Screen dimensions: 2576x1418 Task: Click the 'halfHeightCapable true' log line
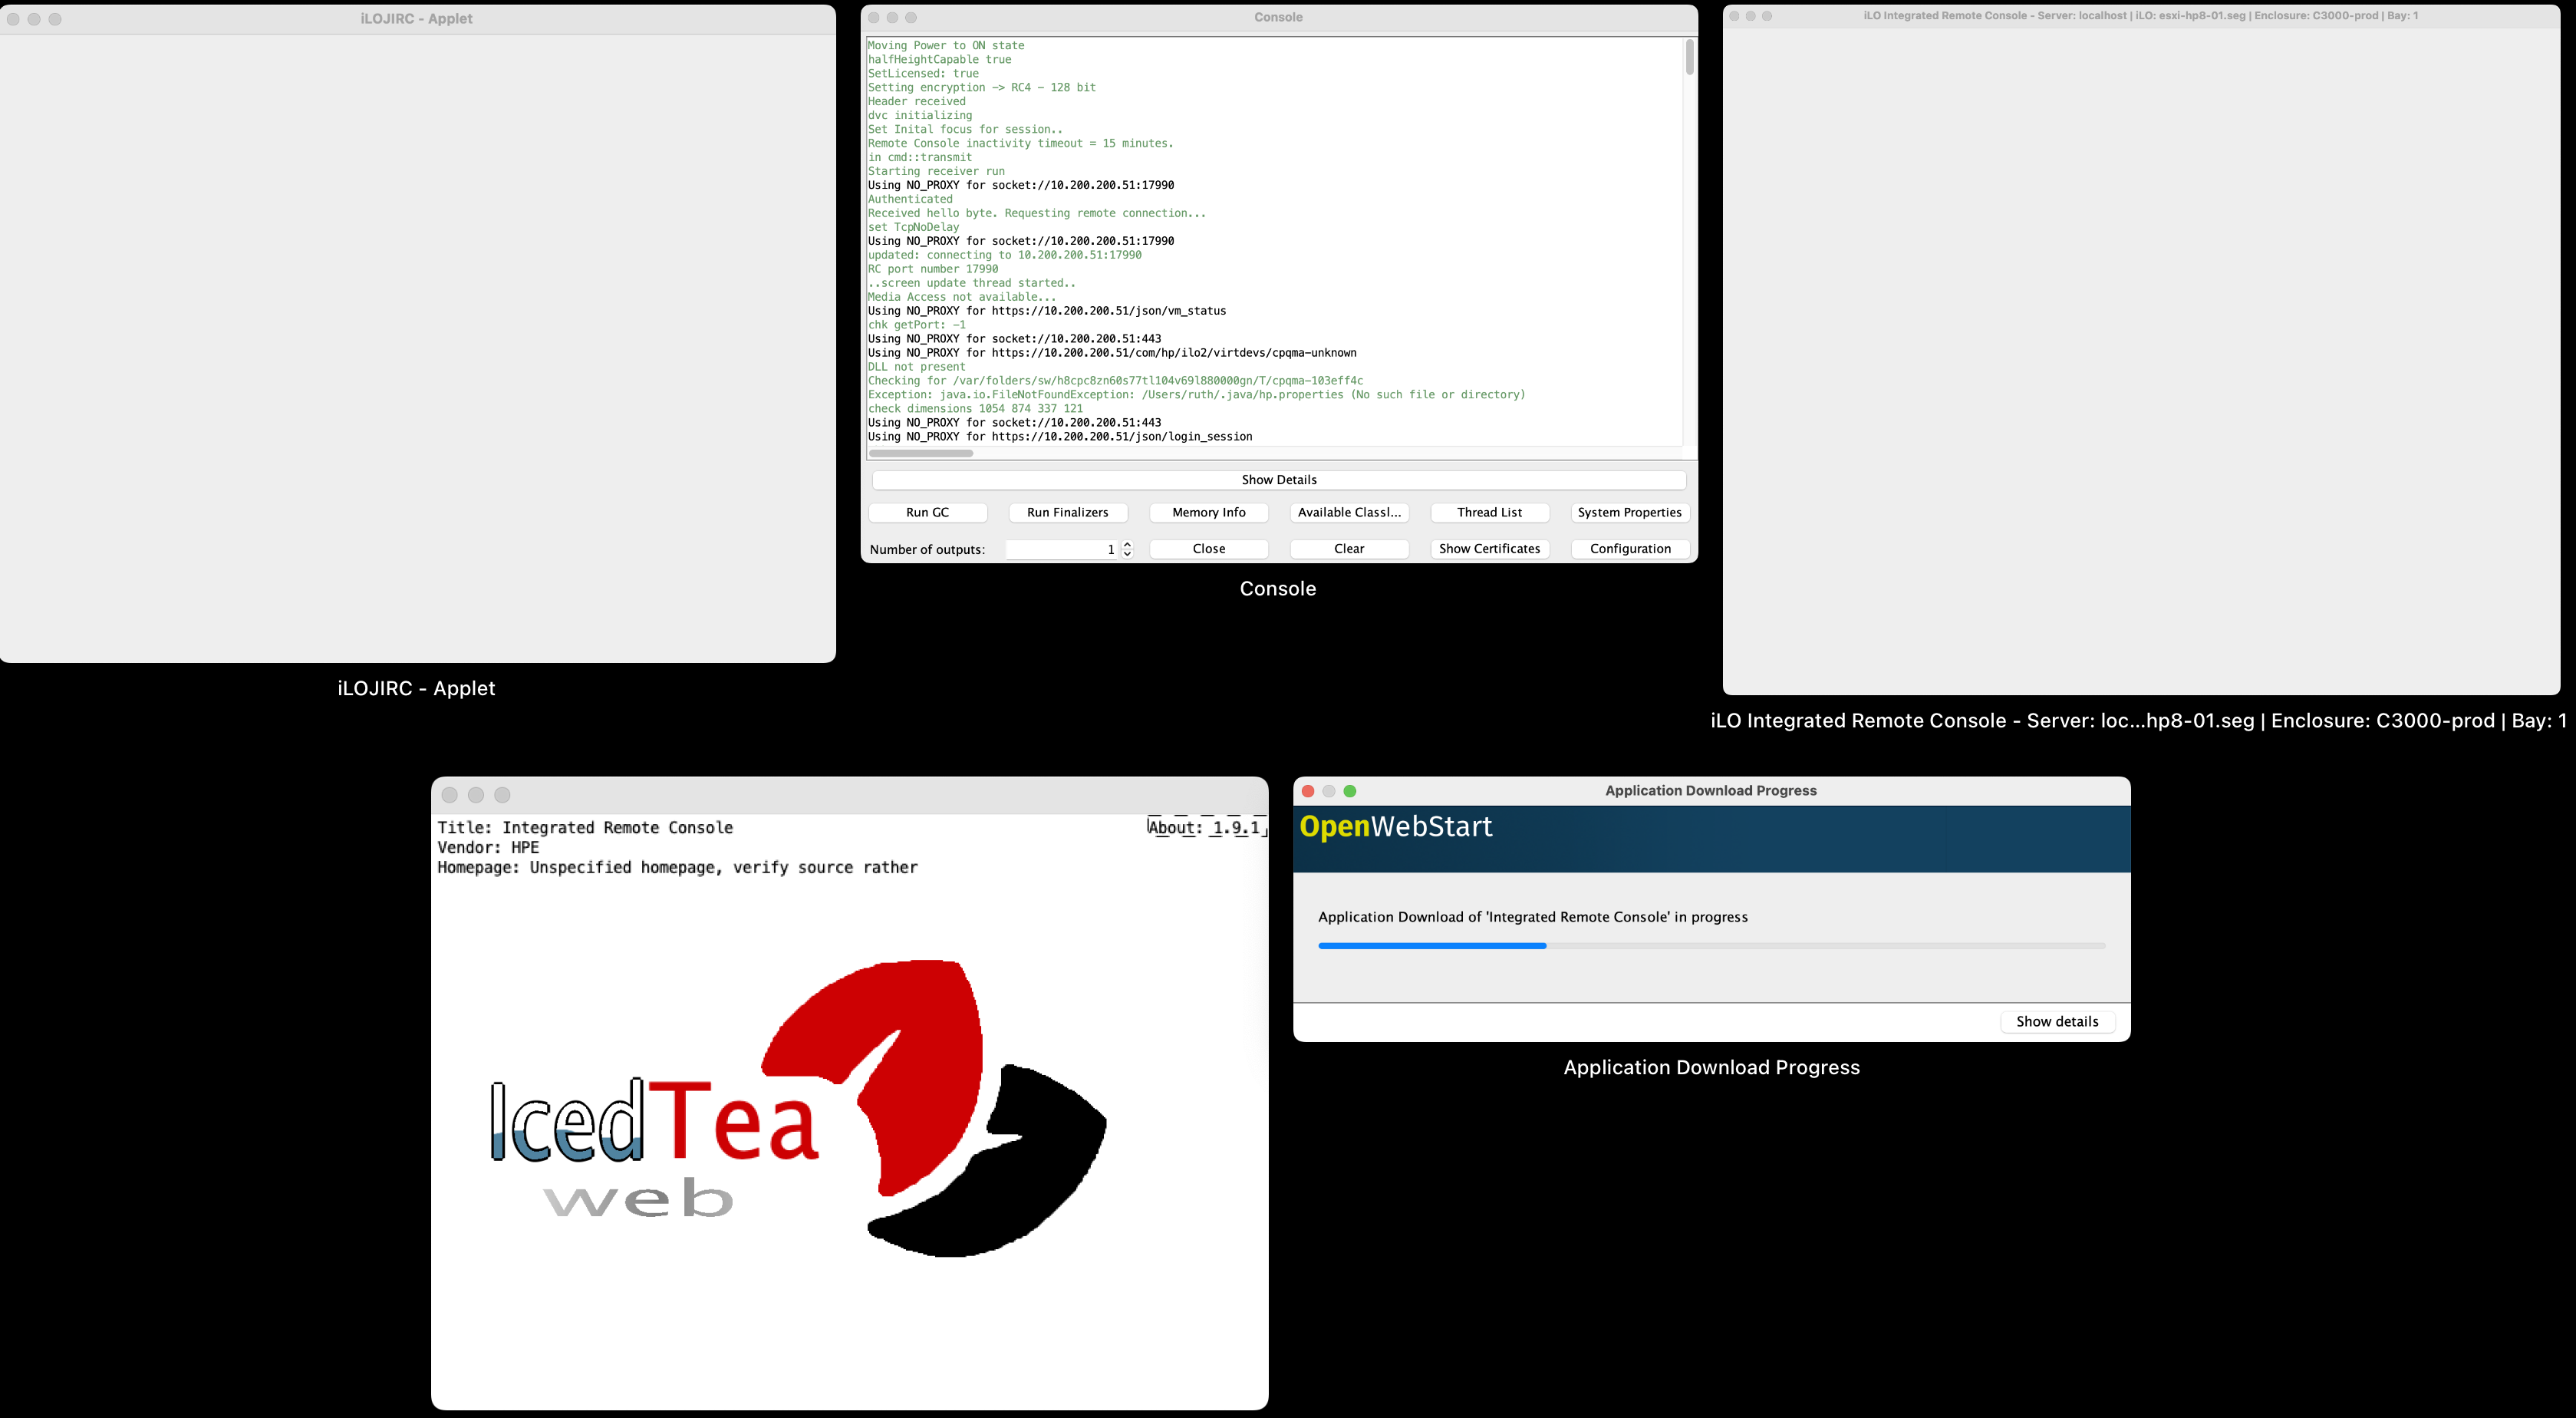(939, 59)
